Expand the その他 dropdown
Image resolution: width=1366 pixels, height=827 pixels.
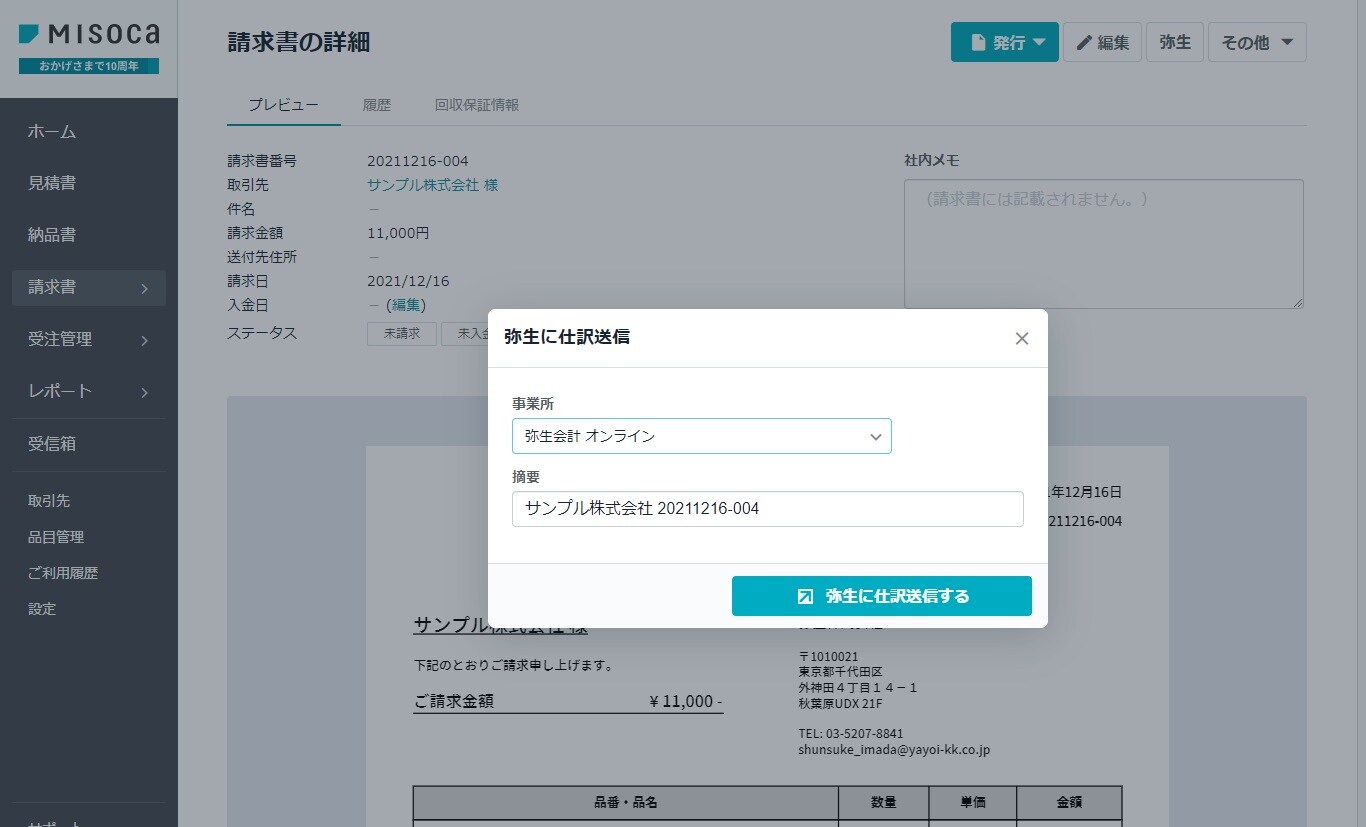point(1257,42)
